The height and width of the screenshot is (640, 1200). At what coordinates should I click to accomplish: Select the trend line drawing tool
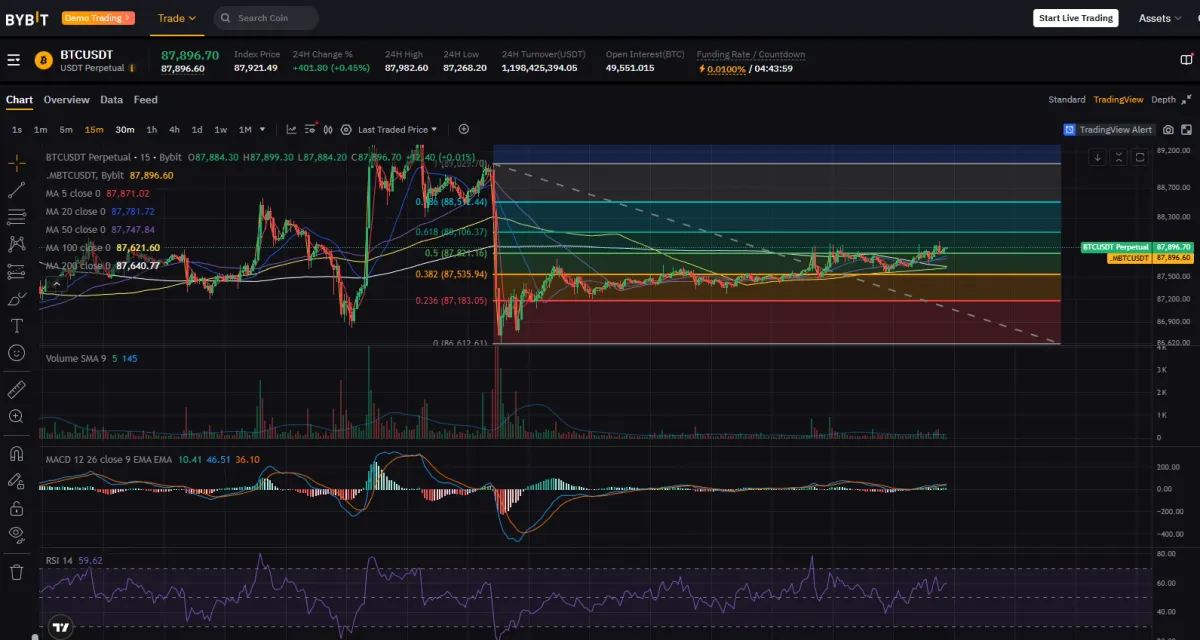click(x=16, y=189)
